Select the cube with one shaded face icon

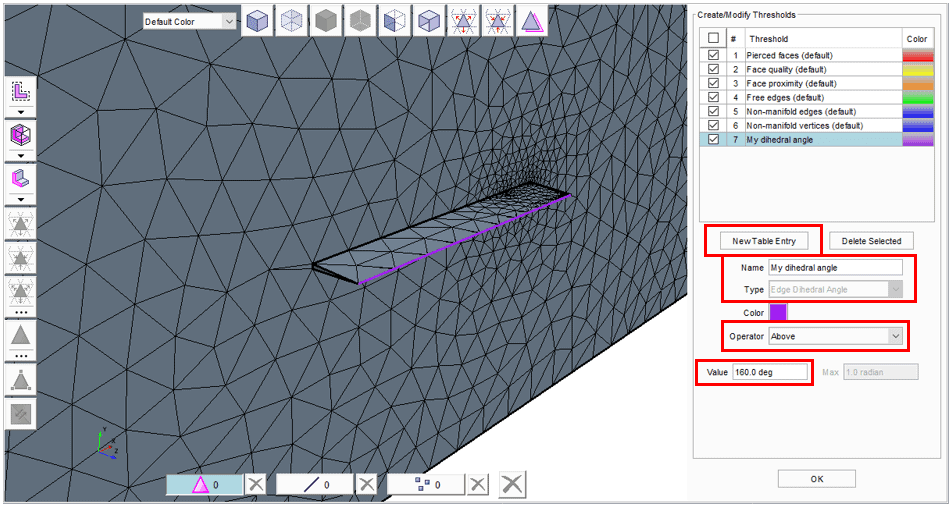395,22
